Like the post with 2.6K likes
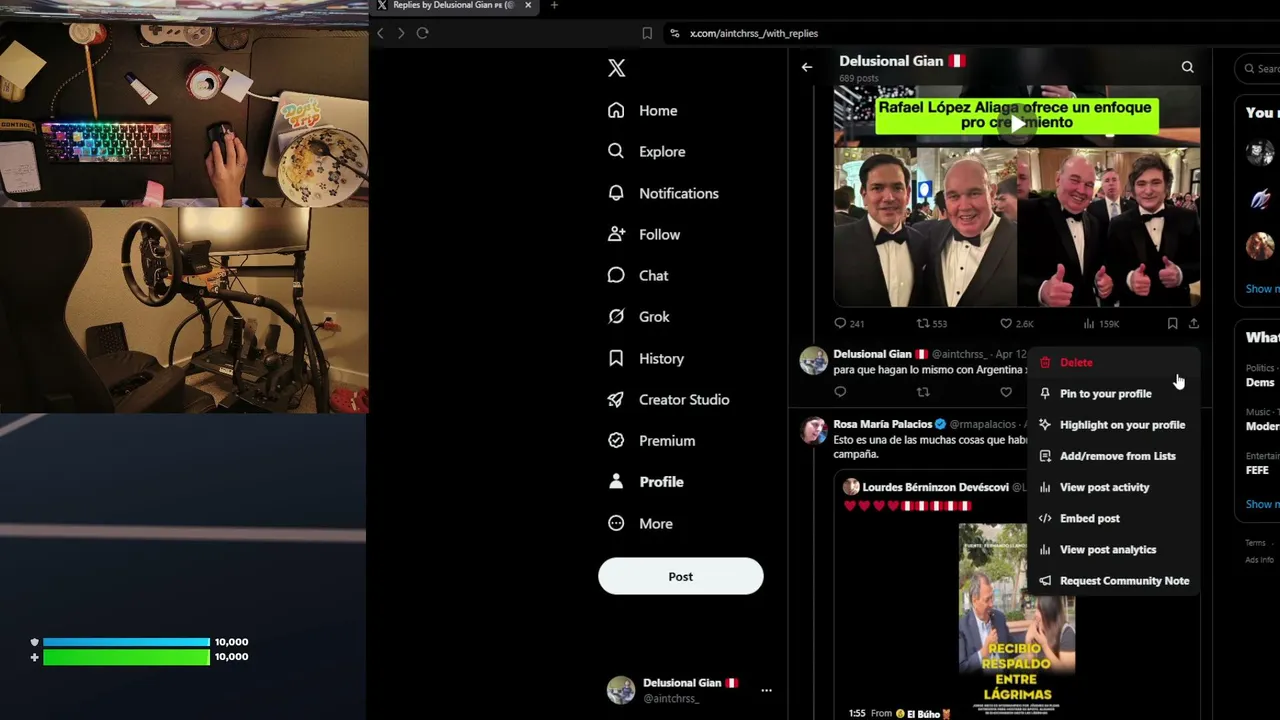The height and width of the screenshot is (720, 1280). (1017, 324)
